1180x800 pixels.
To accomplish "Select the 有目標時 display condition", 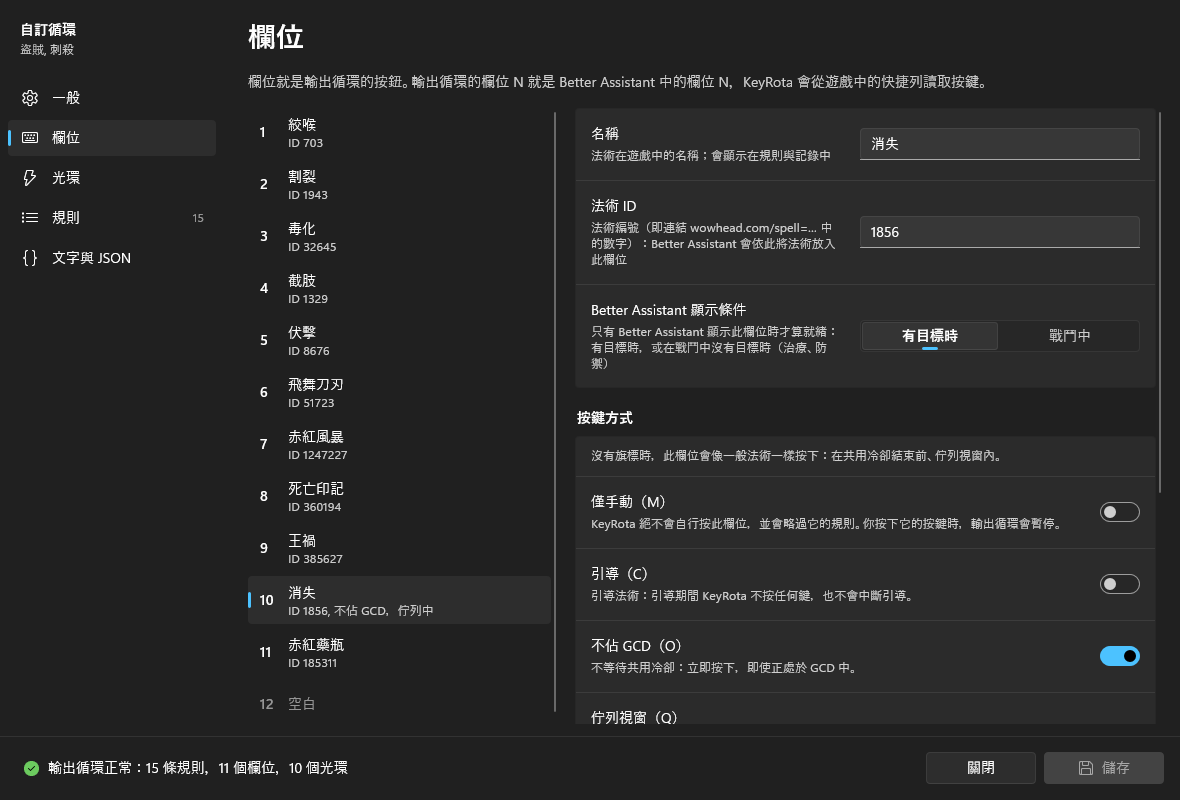I will pyautogui.click(x=929, y=336).
